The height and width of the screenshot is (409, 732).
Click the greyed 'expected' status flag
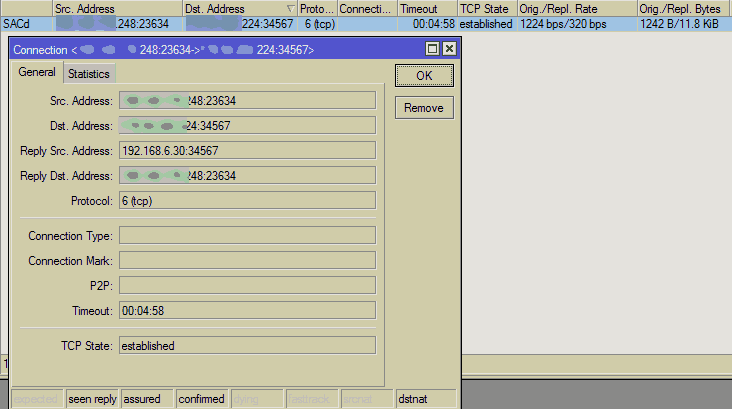(x=37, y=399)
